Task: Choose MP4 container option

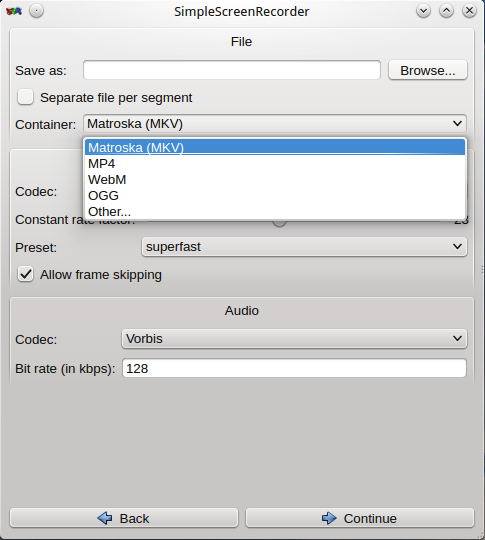Action: pyautogui.click(x=275, y=164)
